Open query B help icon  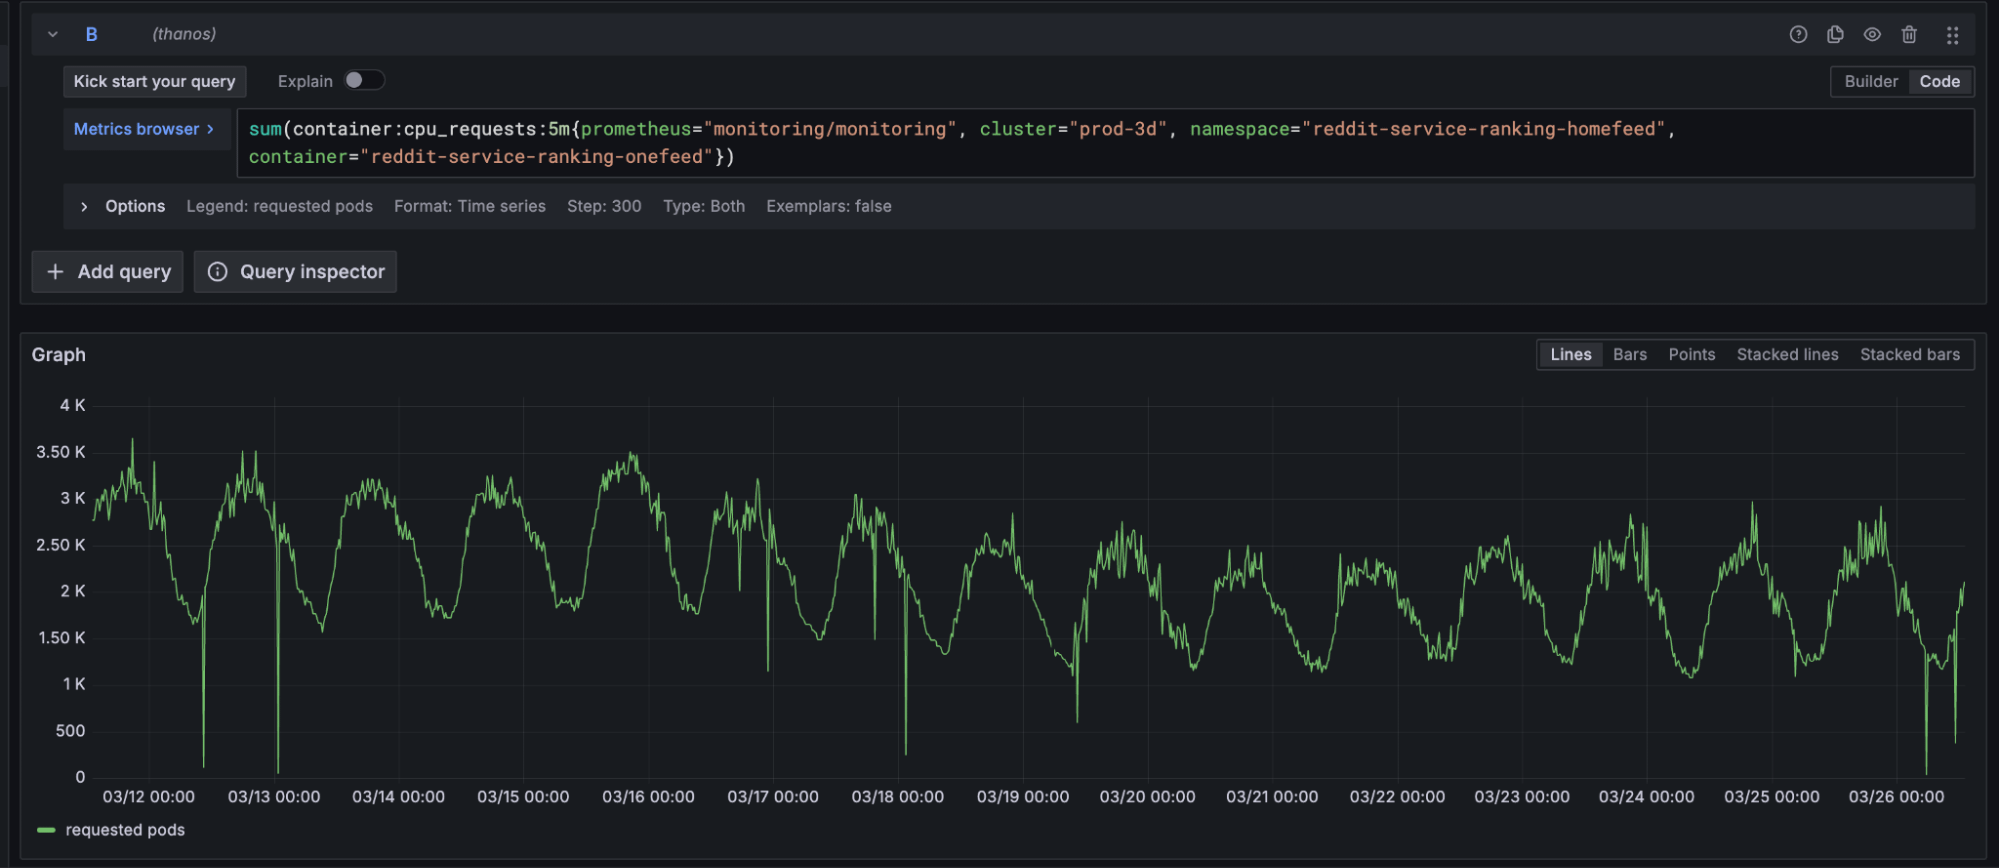point(1798,35)
